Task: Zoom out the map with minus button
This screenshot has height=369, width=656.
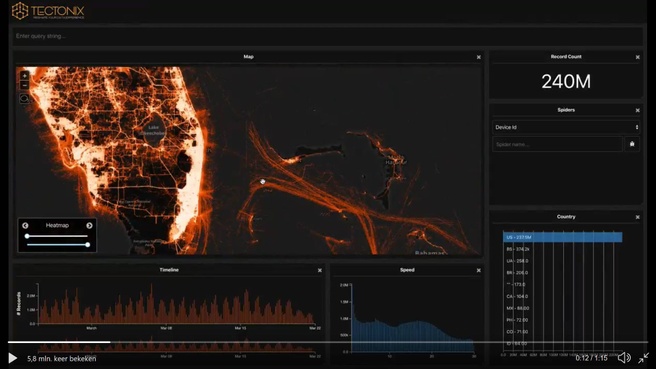Action: point(24,85)
